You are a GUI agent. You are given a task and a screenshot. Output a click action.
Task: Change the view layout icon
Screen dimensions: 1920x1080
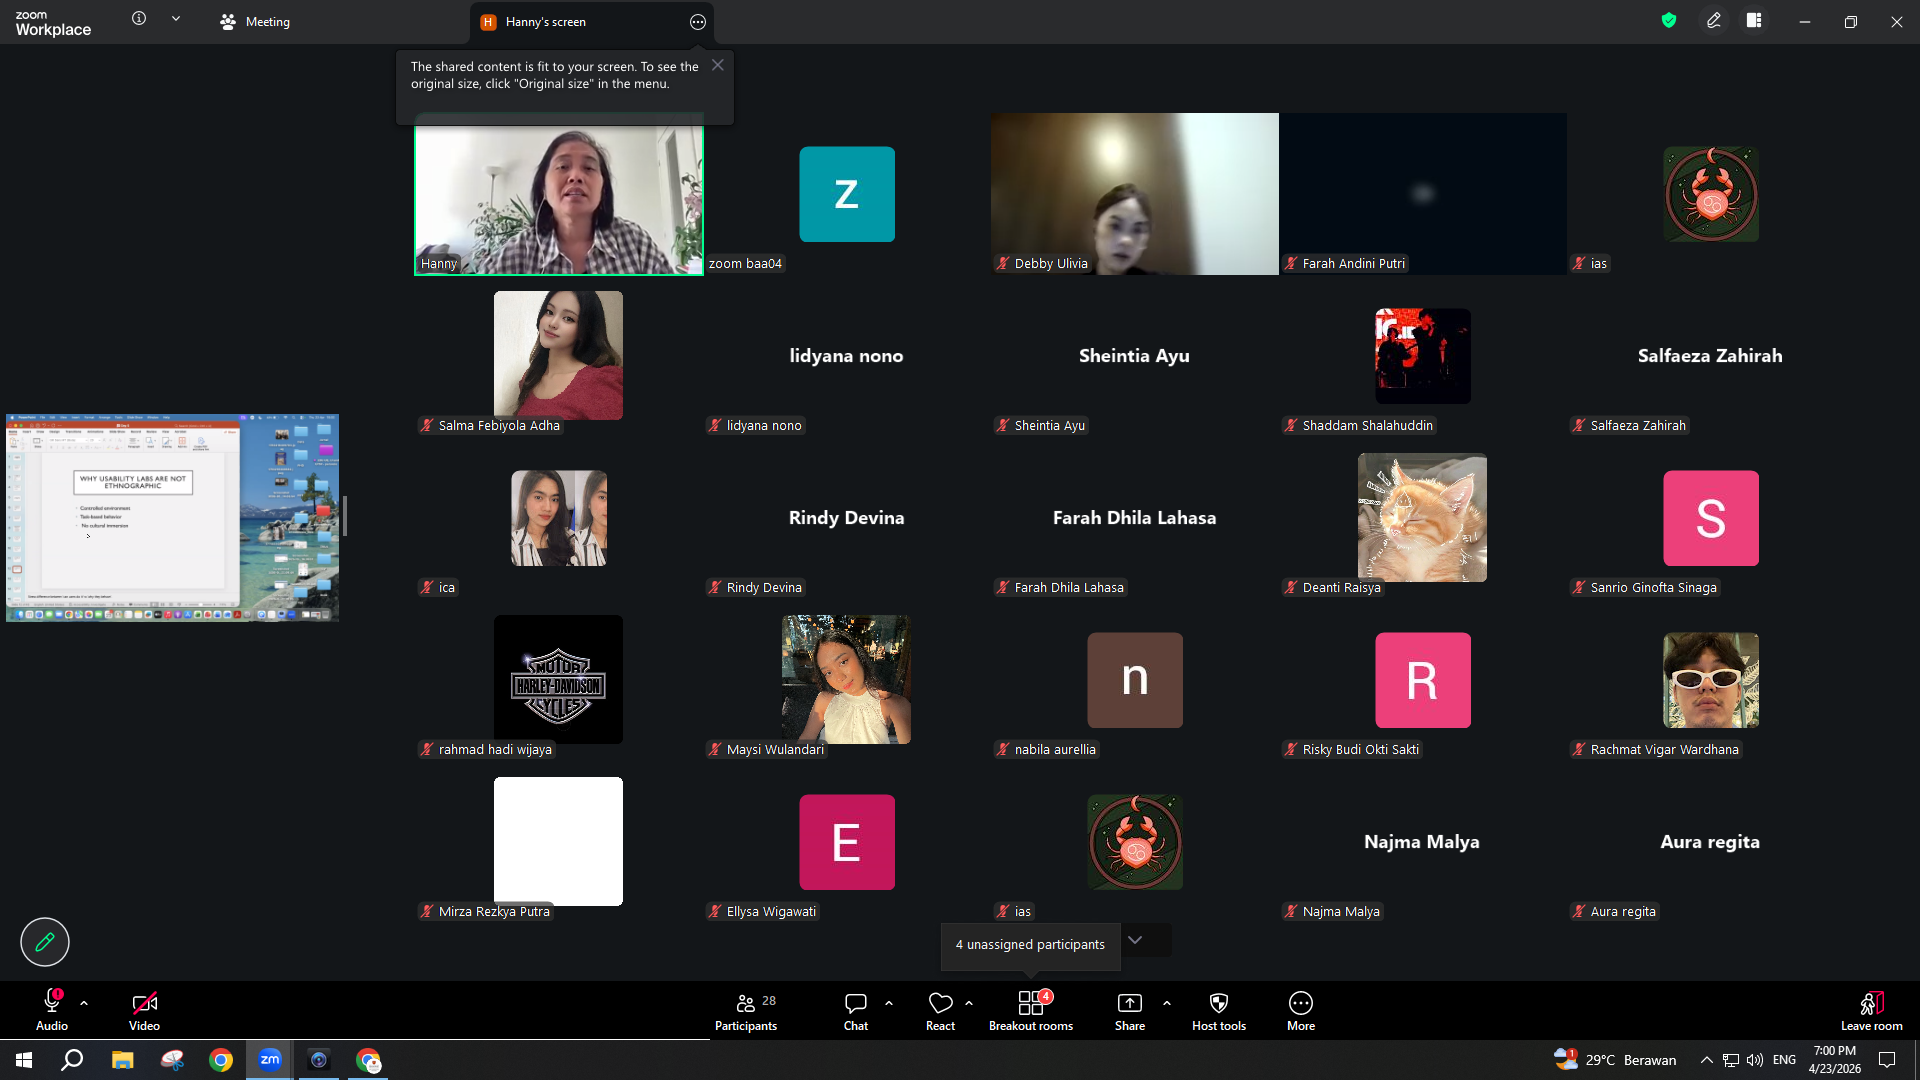click(x=1754, y=20)
